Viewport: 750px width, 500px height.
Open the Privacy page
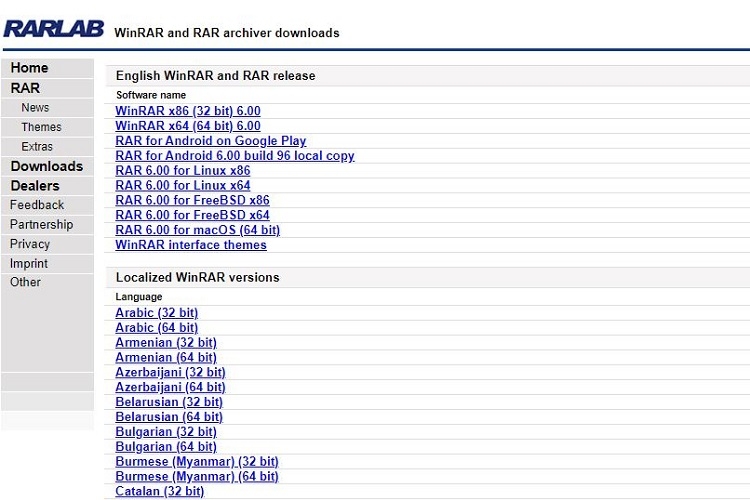(x=30, y=244)
